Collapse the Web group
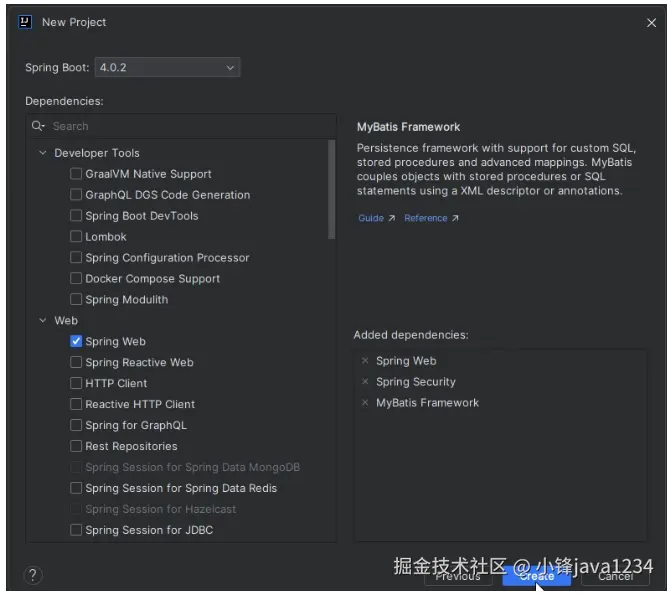The image size is (671, 595). click(x=43, y=320)
